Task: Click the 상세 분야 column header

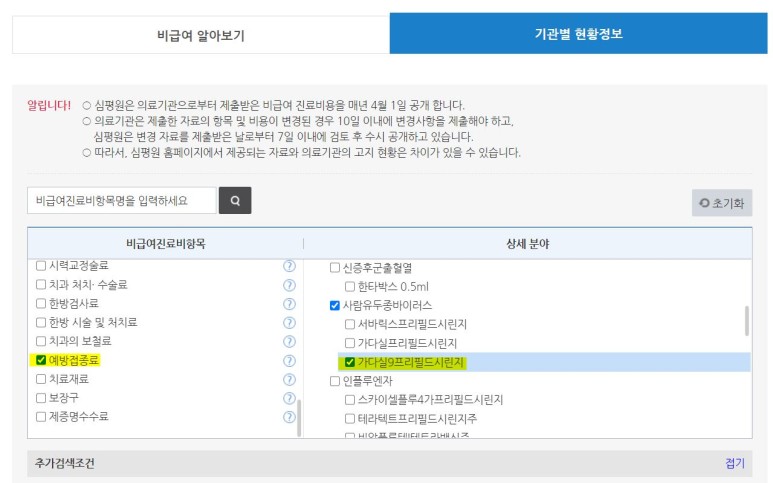Action: [x=527, y=243]
